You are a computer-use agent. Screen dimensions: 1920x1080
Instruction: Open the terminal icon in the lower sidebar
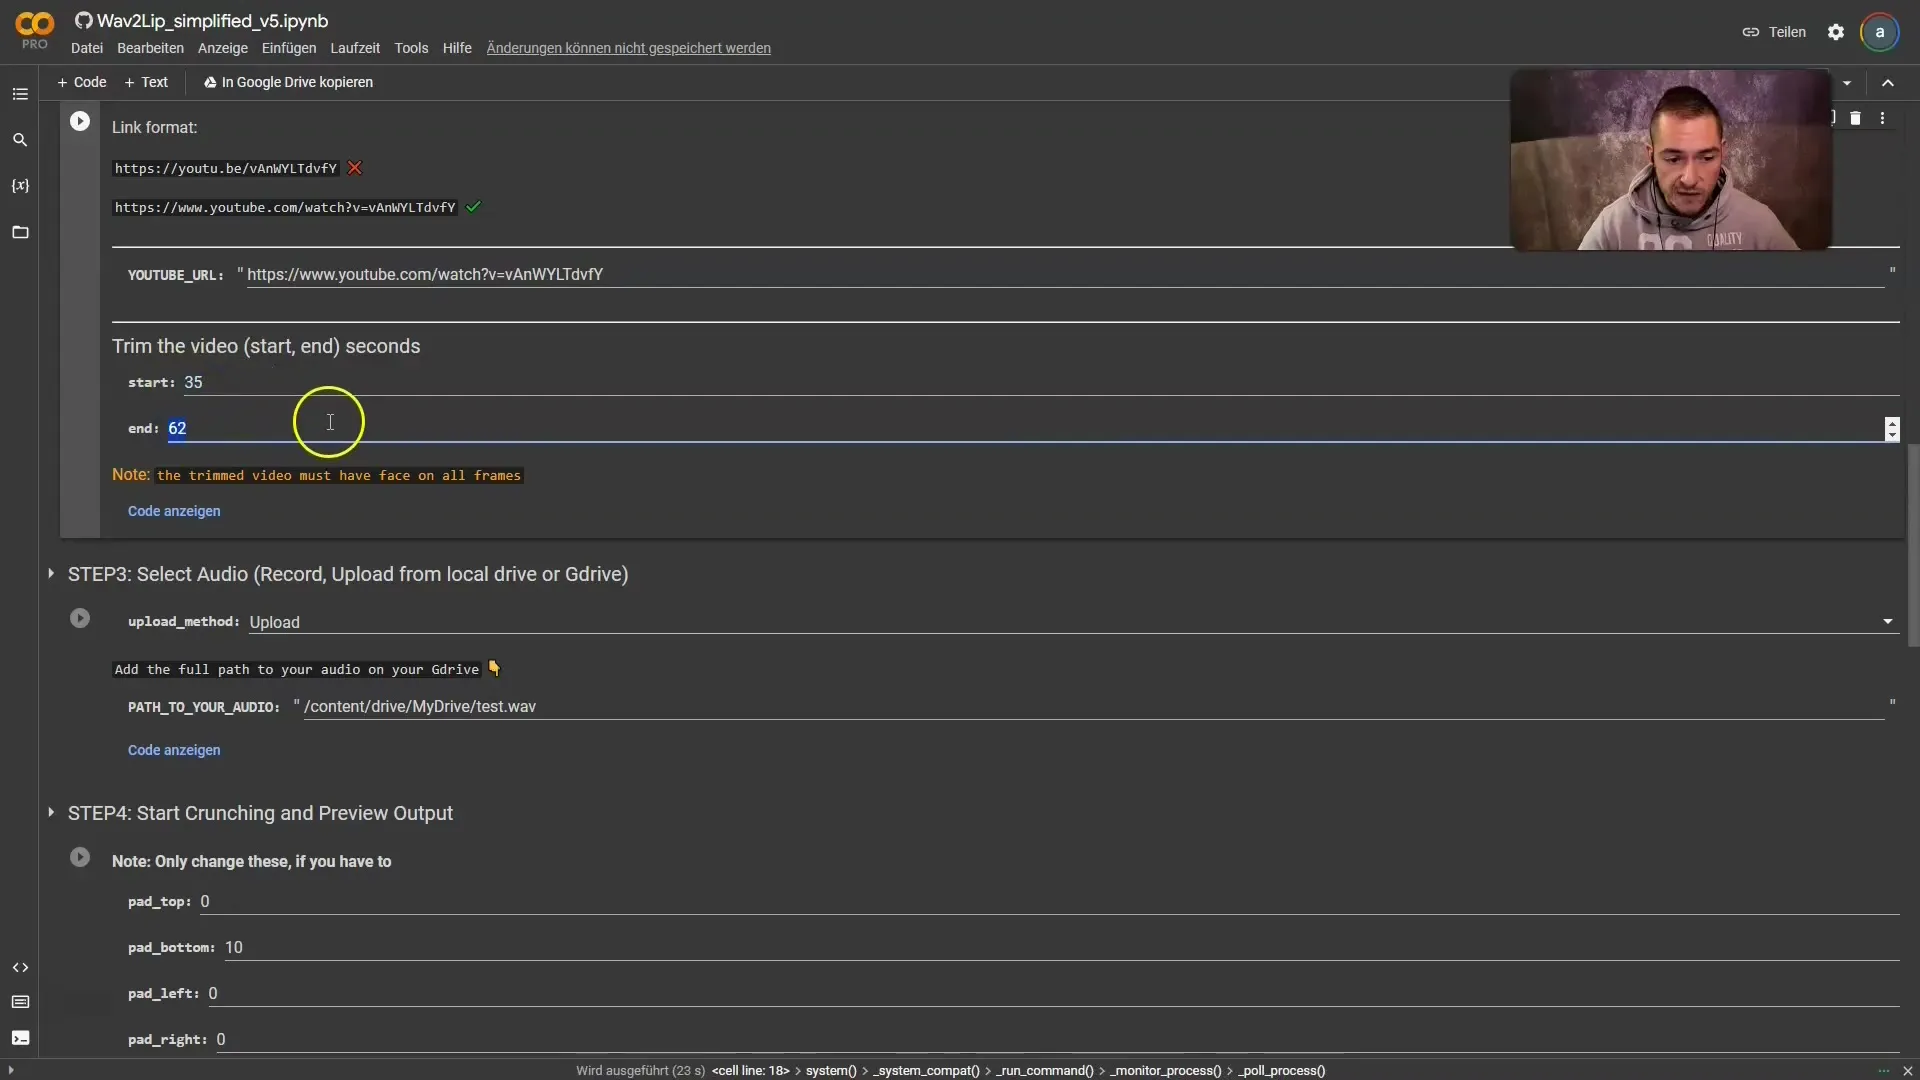coord(20,1038)
